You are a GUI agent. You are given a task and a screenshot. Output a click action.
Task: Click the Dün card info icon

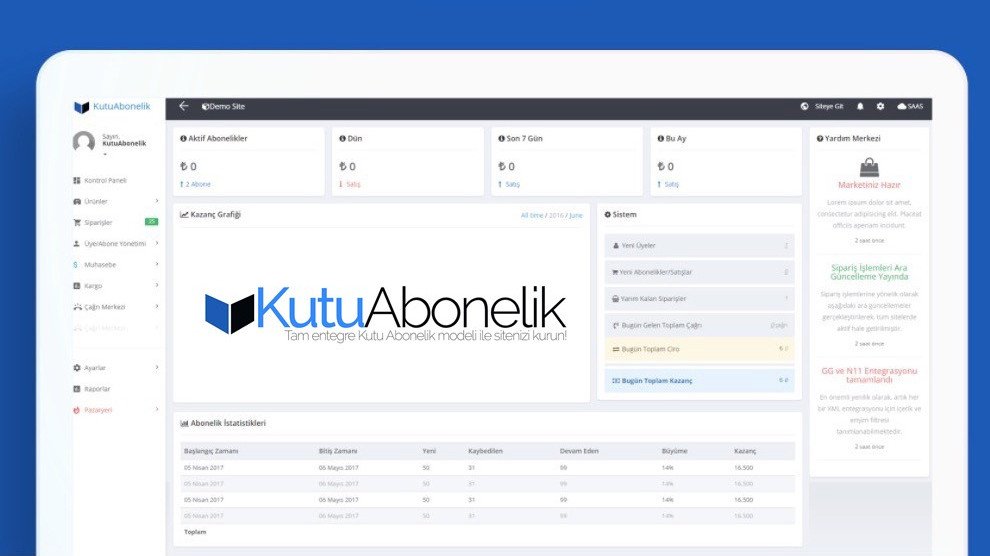point(342,138)
